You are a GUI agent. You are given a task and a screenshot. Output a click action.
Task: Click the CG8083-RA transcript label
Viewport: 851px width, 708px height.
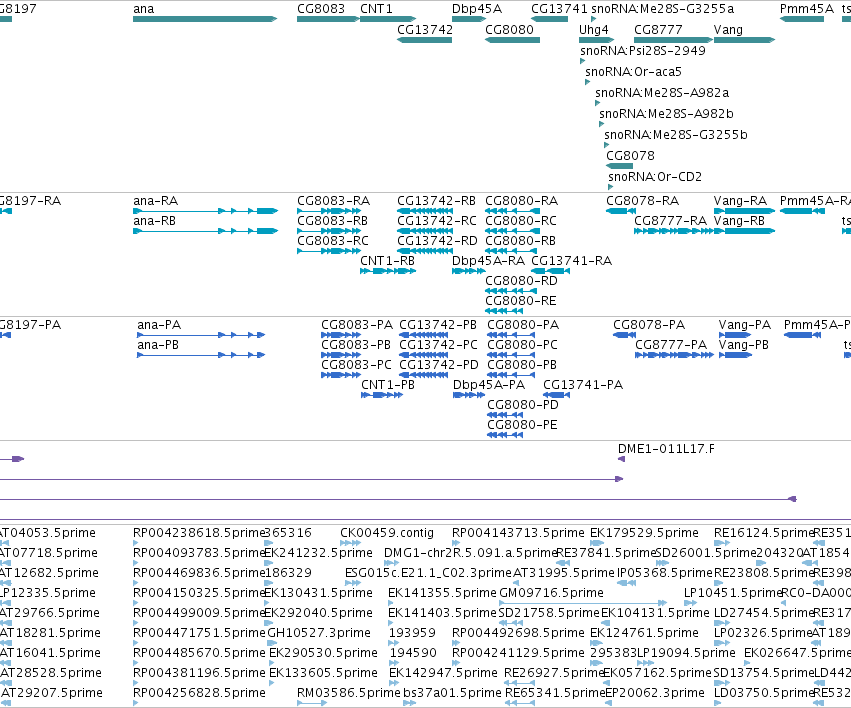333,201
